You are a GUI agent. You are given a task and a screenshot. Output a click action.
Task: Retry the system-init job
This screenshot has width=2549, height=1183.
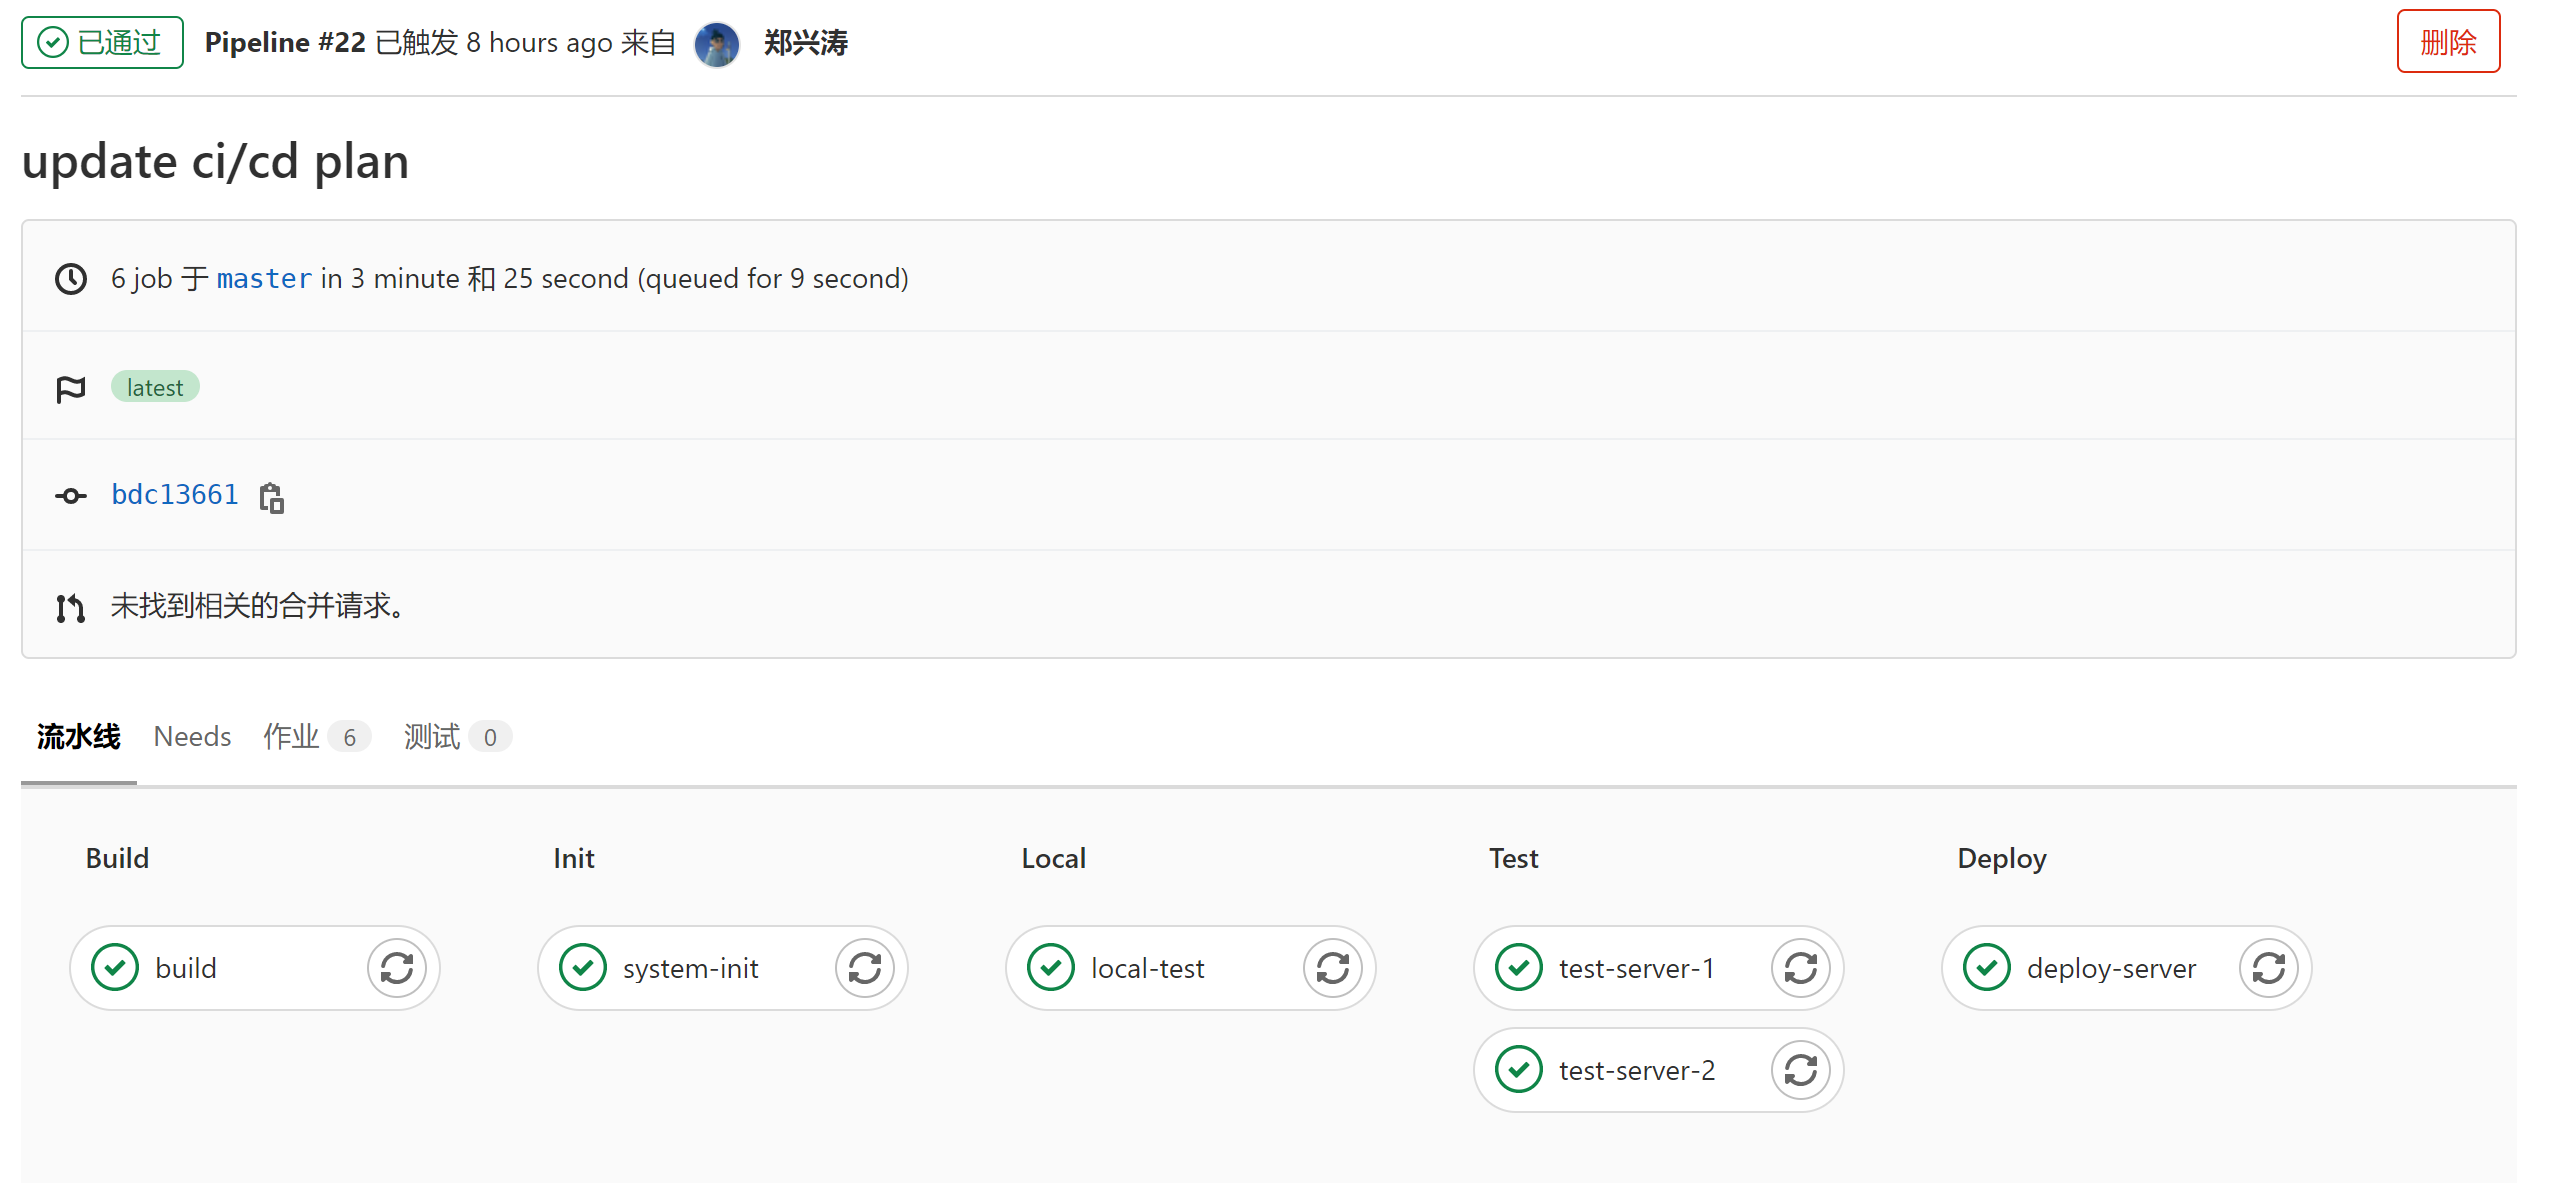(x=865, y=968)
